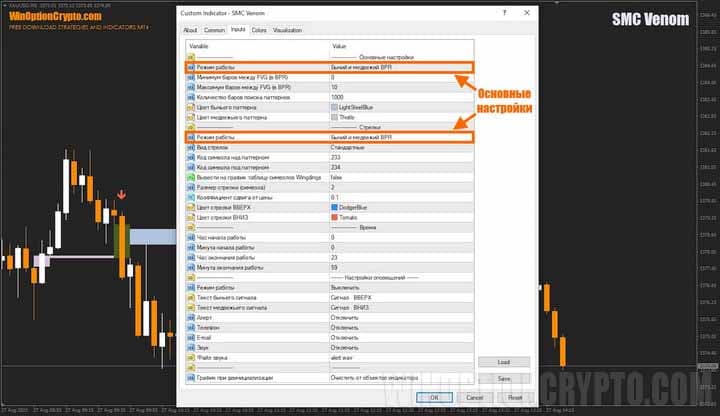Image resolution: width=720 pixels, height=416 pixels.
Task: Click the icon next to 'Количество баров поиска паттернов'
Action: coord(190,96)
